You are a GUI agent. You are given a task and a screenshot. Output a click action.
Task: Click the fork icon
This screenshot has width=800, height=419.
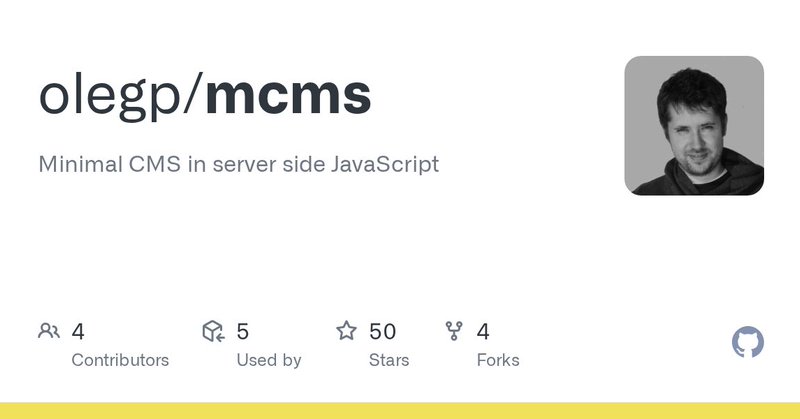(454, 331)
